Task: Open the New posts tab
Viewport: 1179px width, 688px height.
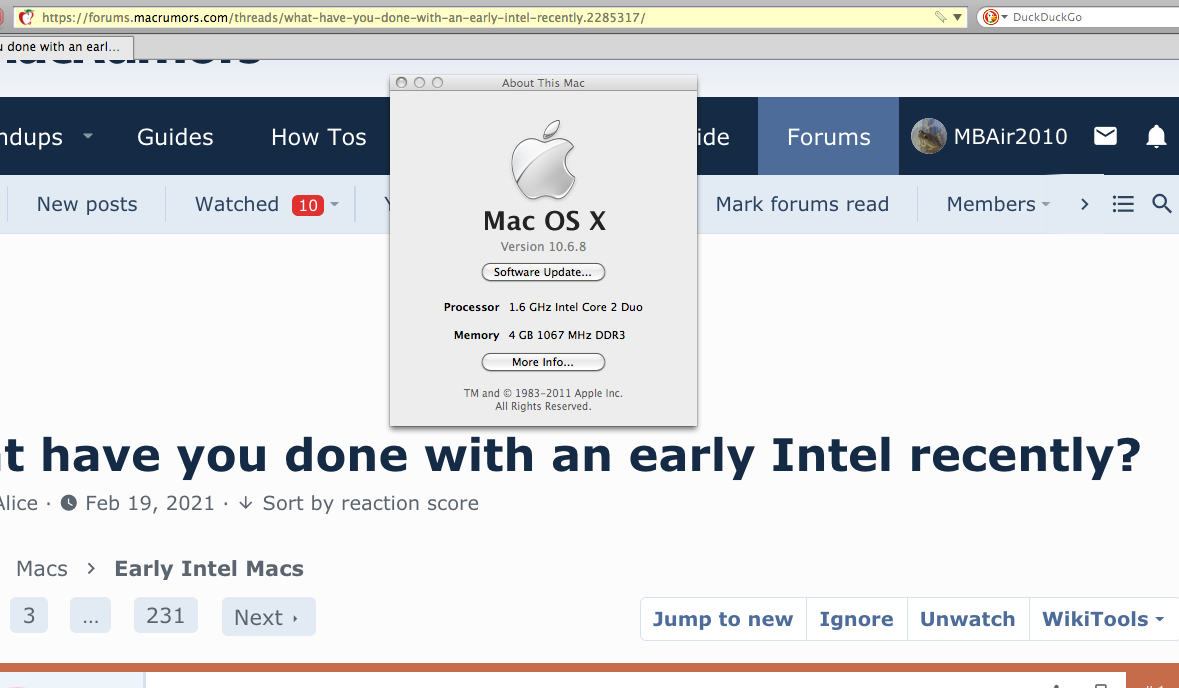Action: point(87,204)
